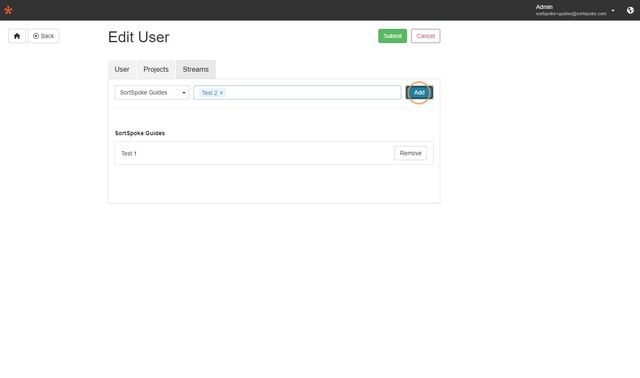This screenshot has height=378, width=640.
Task: Click the orange asterisk SortSpoke logo
Action: coord(8,10)
